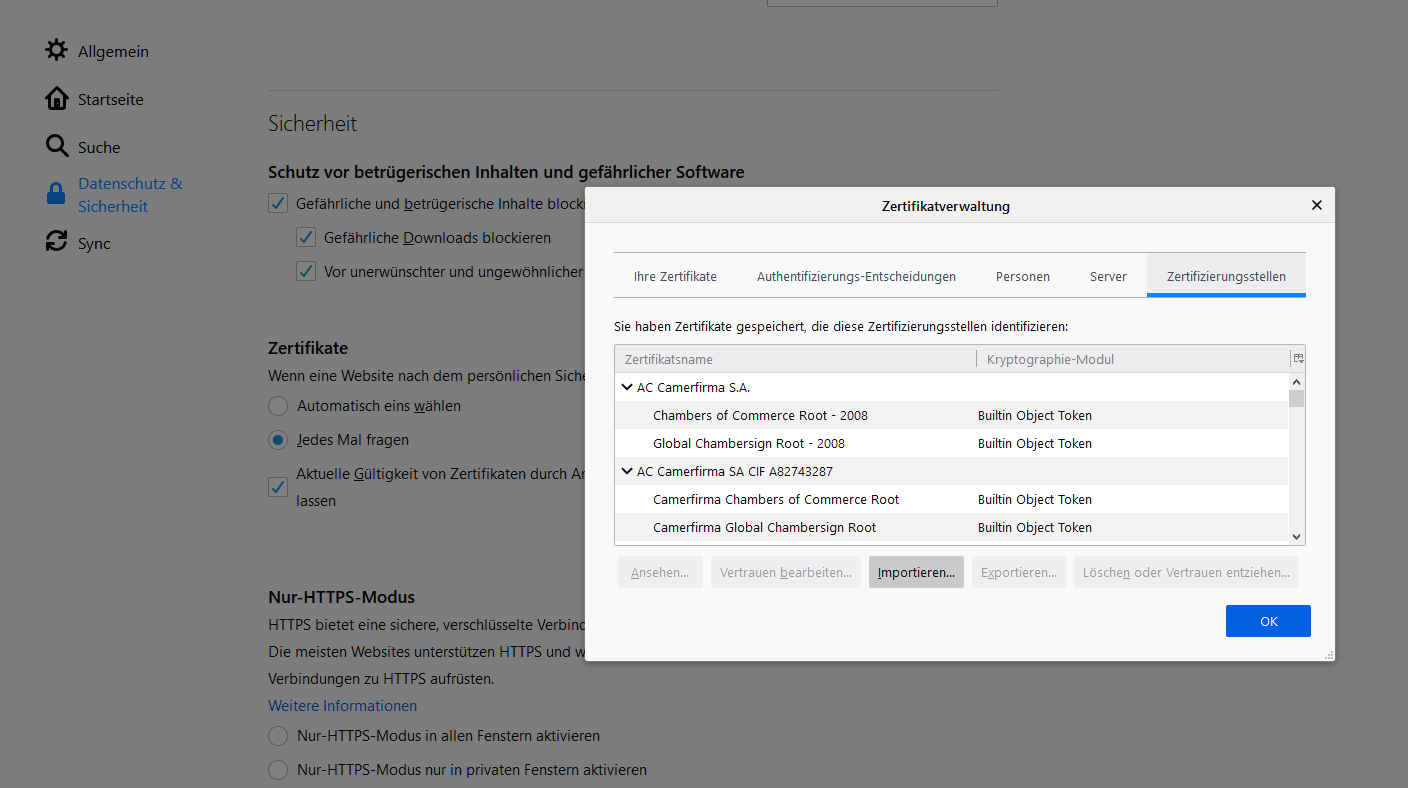Open the Server tab
Viewport: 1408px width, 788px height.
point(1108,276)
